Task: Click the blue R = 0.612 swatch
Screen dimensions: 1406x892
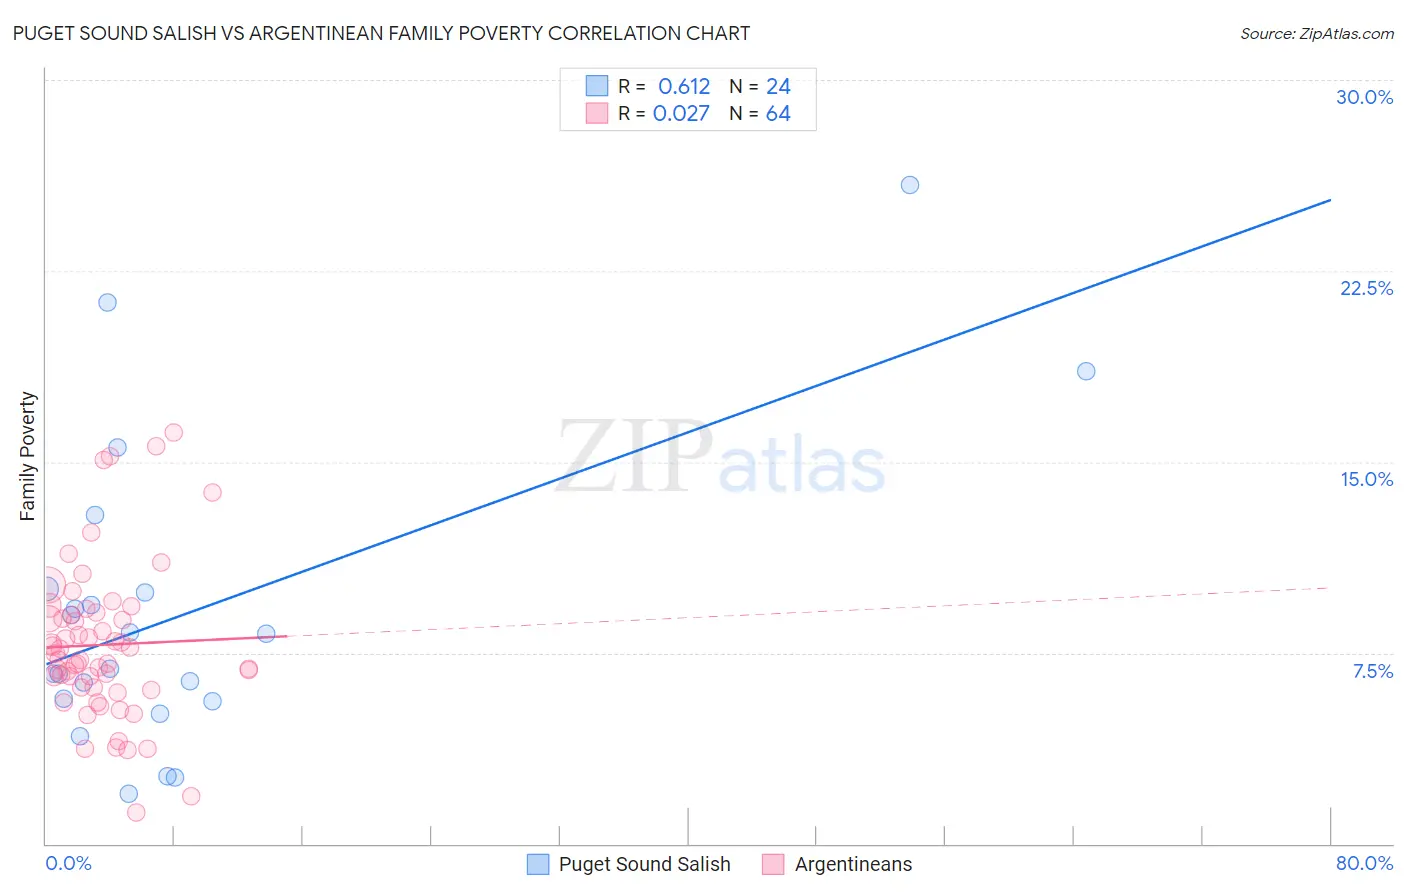Action: [x=597, y=86]
